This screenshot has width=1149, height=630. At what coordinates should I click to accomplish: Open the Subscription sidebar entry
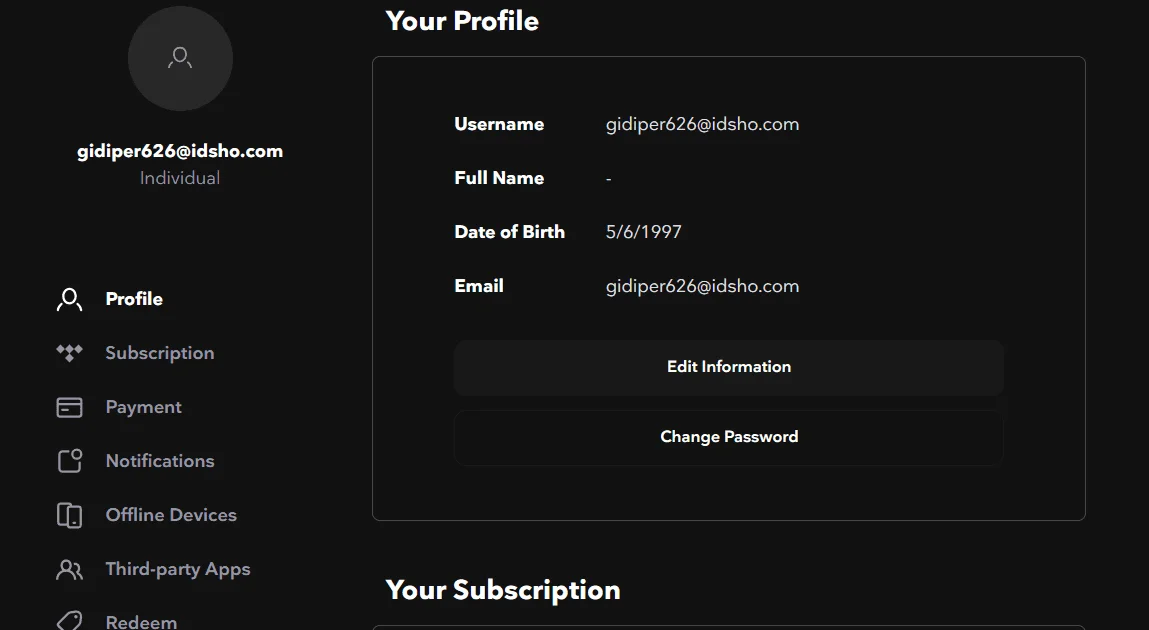tap(160, 353)
